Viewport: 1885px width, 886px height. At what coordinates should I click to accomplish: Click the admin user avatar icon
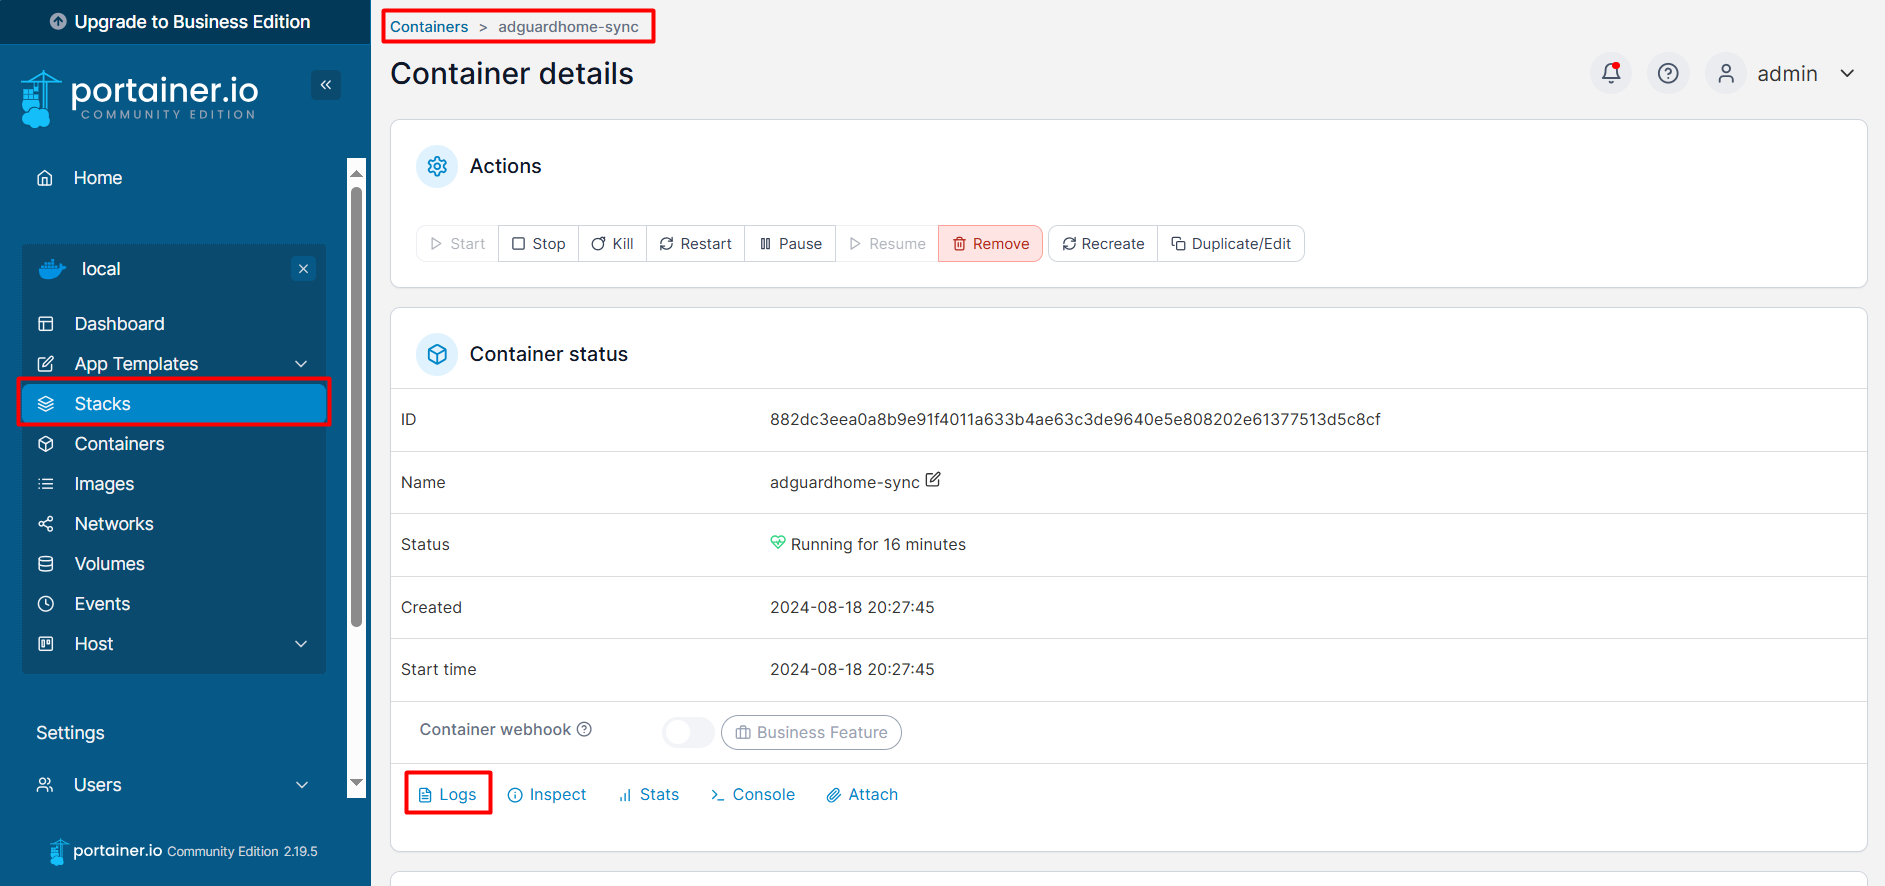coord(1726,73)
